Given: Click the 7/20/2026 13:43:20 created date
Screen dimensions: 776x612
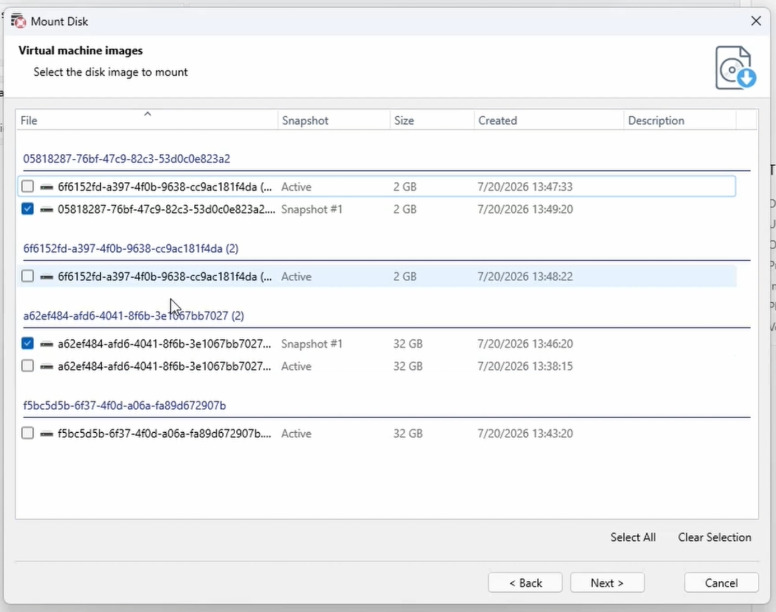Looking at the screenshot, I should point(525,434).
